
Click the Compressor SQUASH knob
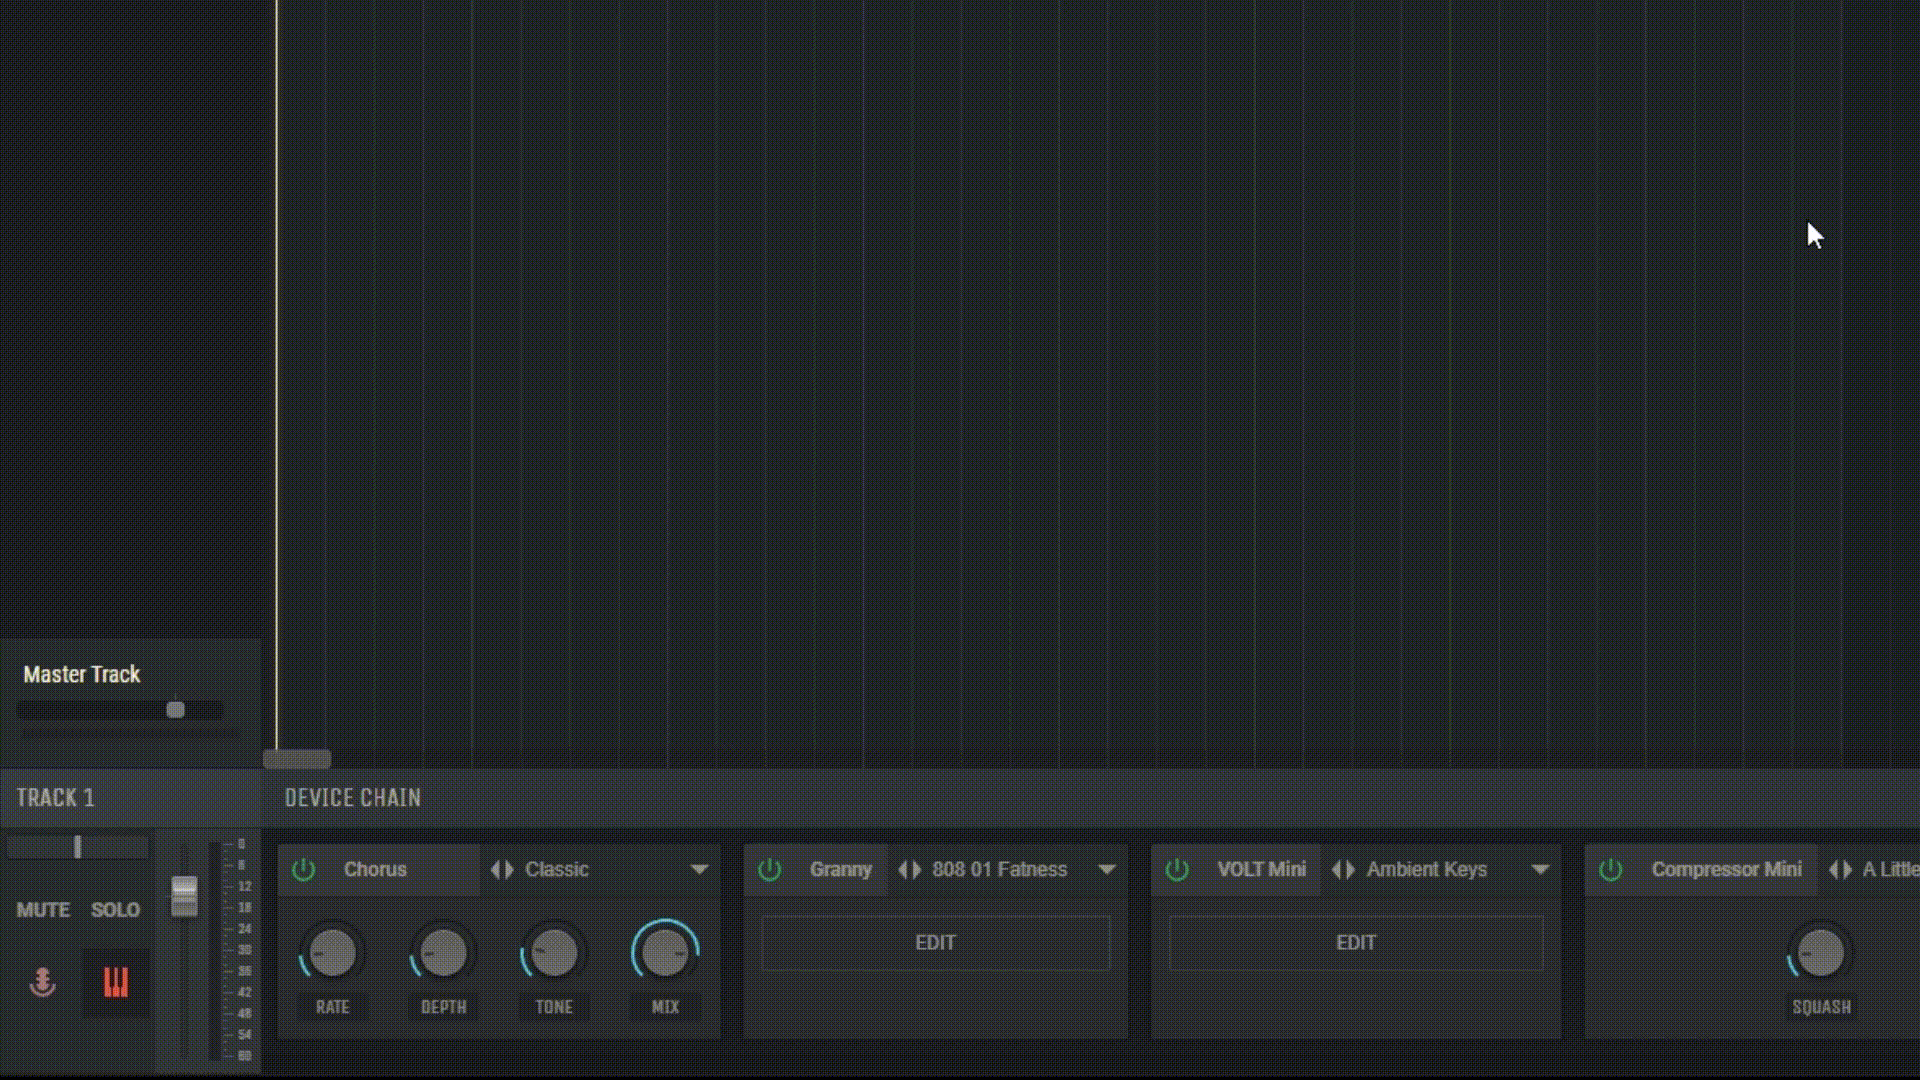point(1820,952)
